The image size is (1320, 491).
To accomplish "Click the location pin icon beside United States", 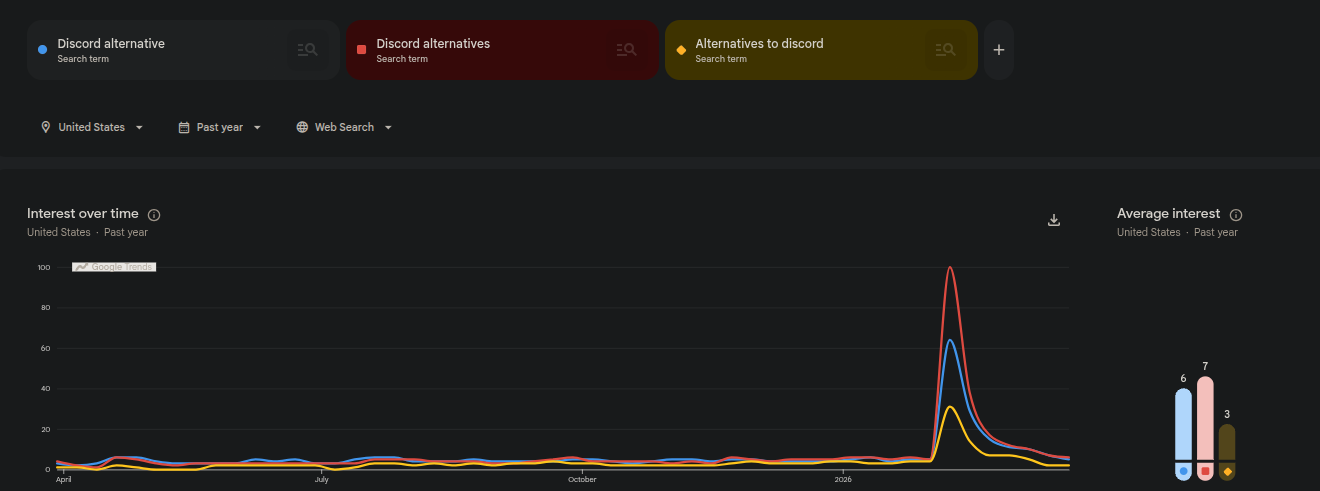I will pos(46,128).
